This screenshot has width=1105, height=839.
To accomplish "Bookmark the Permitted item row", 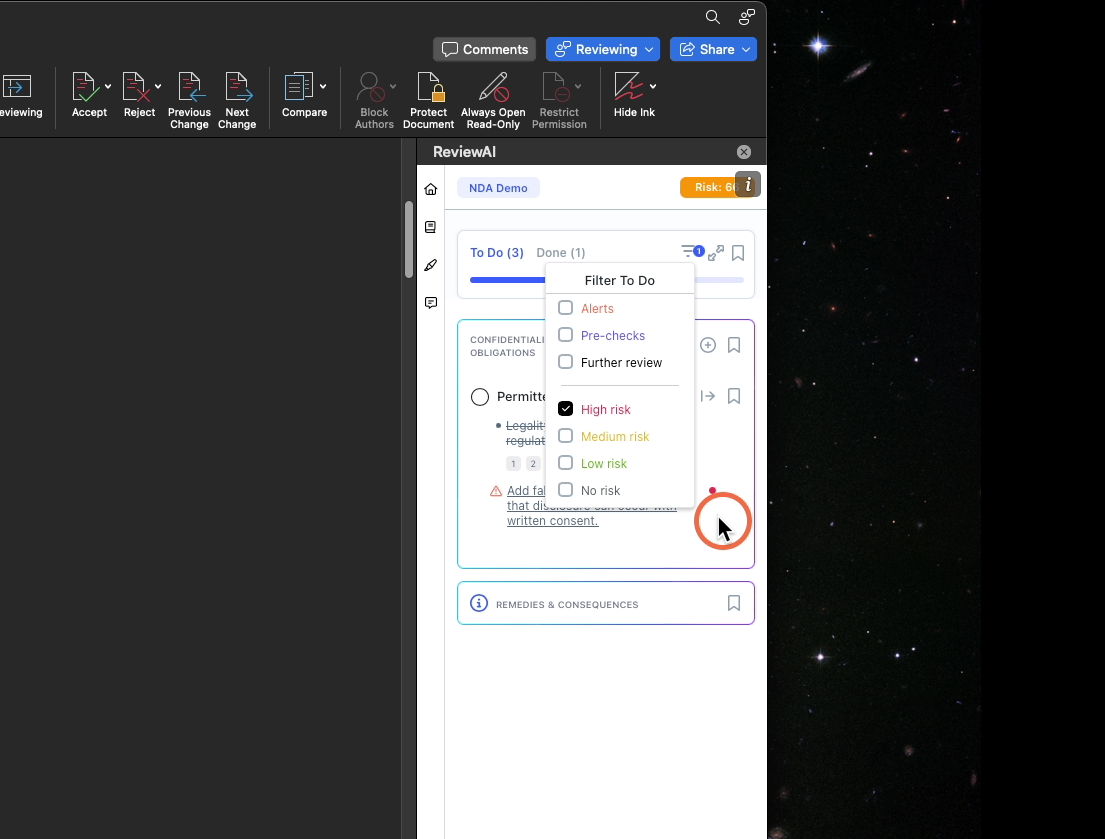I will tap(734, 397).
